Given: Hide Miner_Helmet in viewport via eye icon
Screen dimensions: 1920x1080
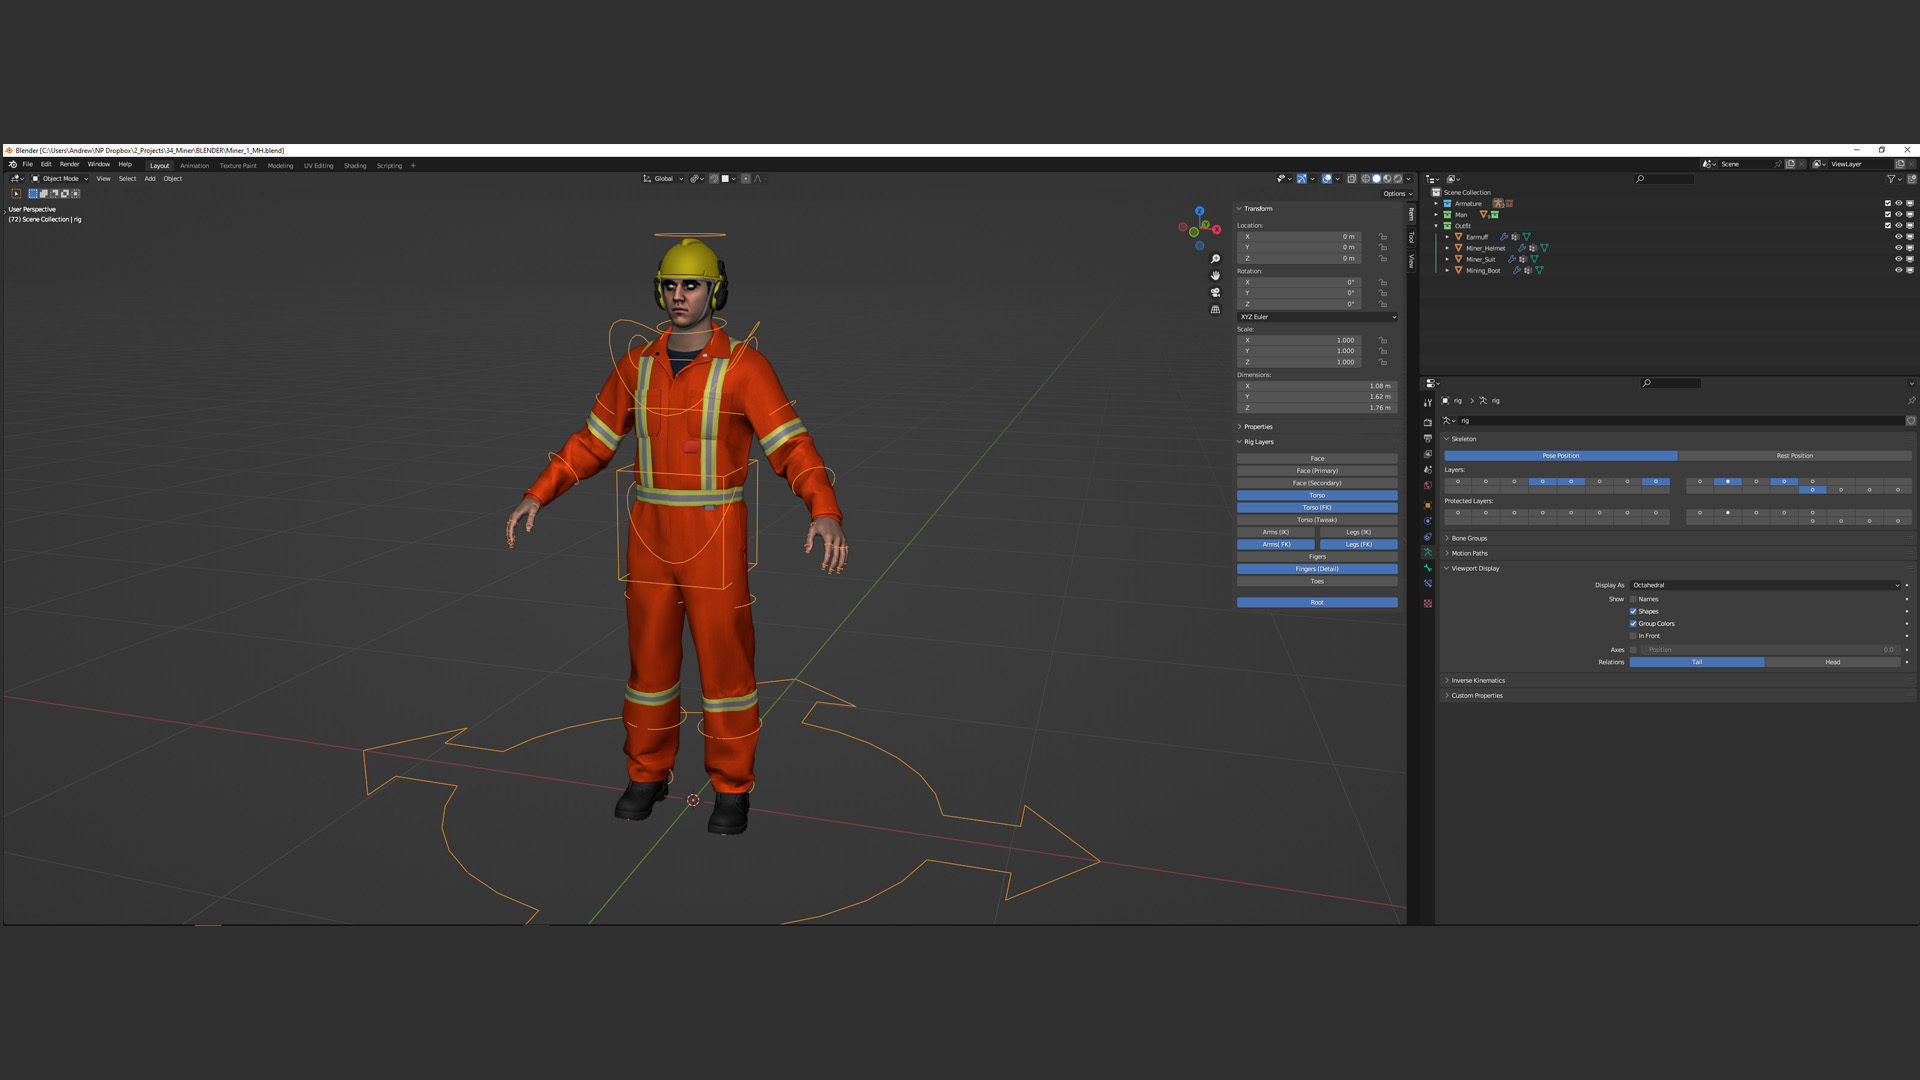Looking at the screenshot, I should tap(1898, 248).
